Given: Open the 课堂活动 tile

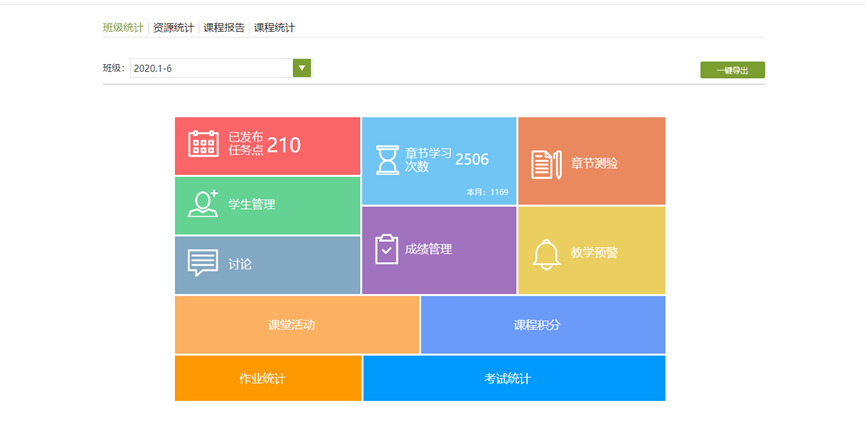Looking at the screenshot, I should click(x=297, y=325).
